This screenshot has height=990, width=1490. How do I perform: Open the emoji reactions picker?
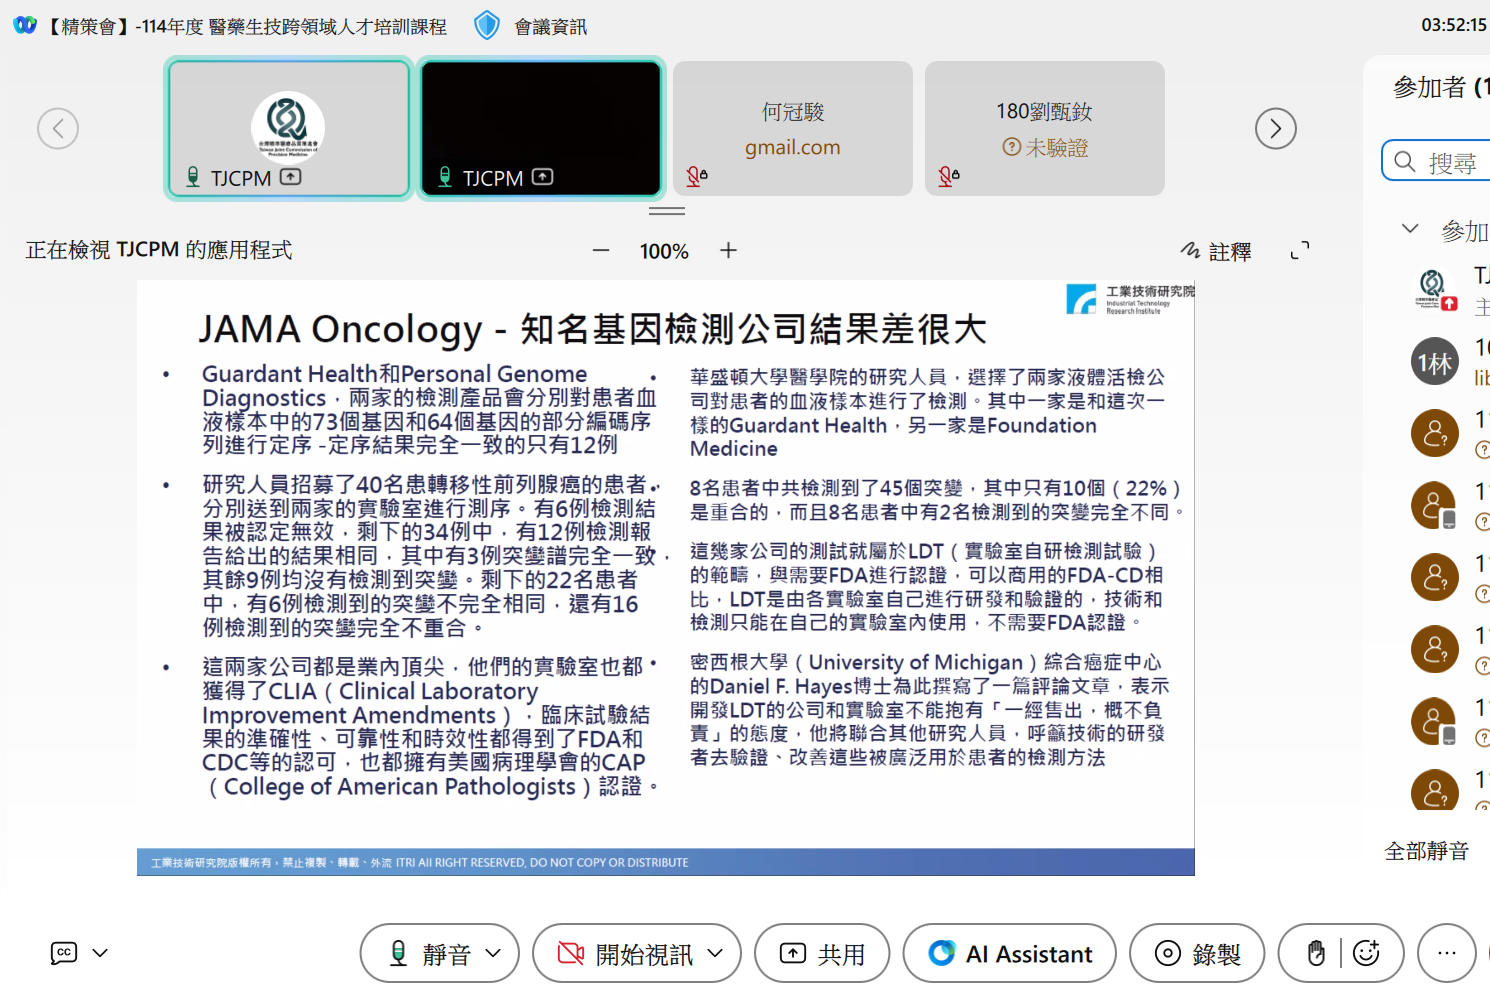tap(1366, 953)
